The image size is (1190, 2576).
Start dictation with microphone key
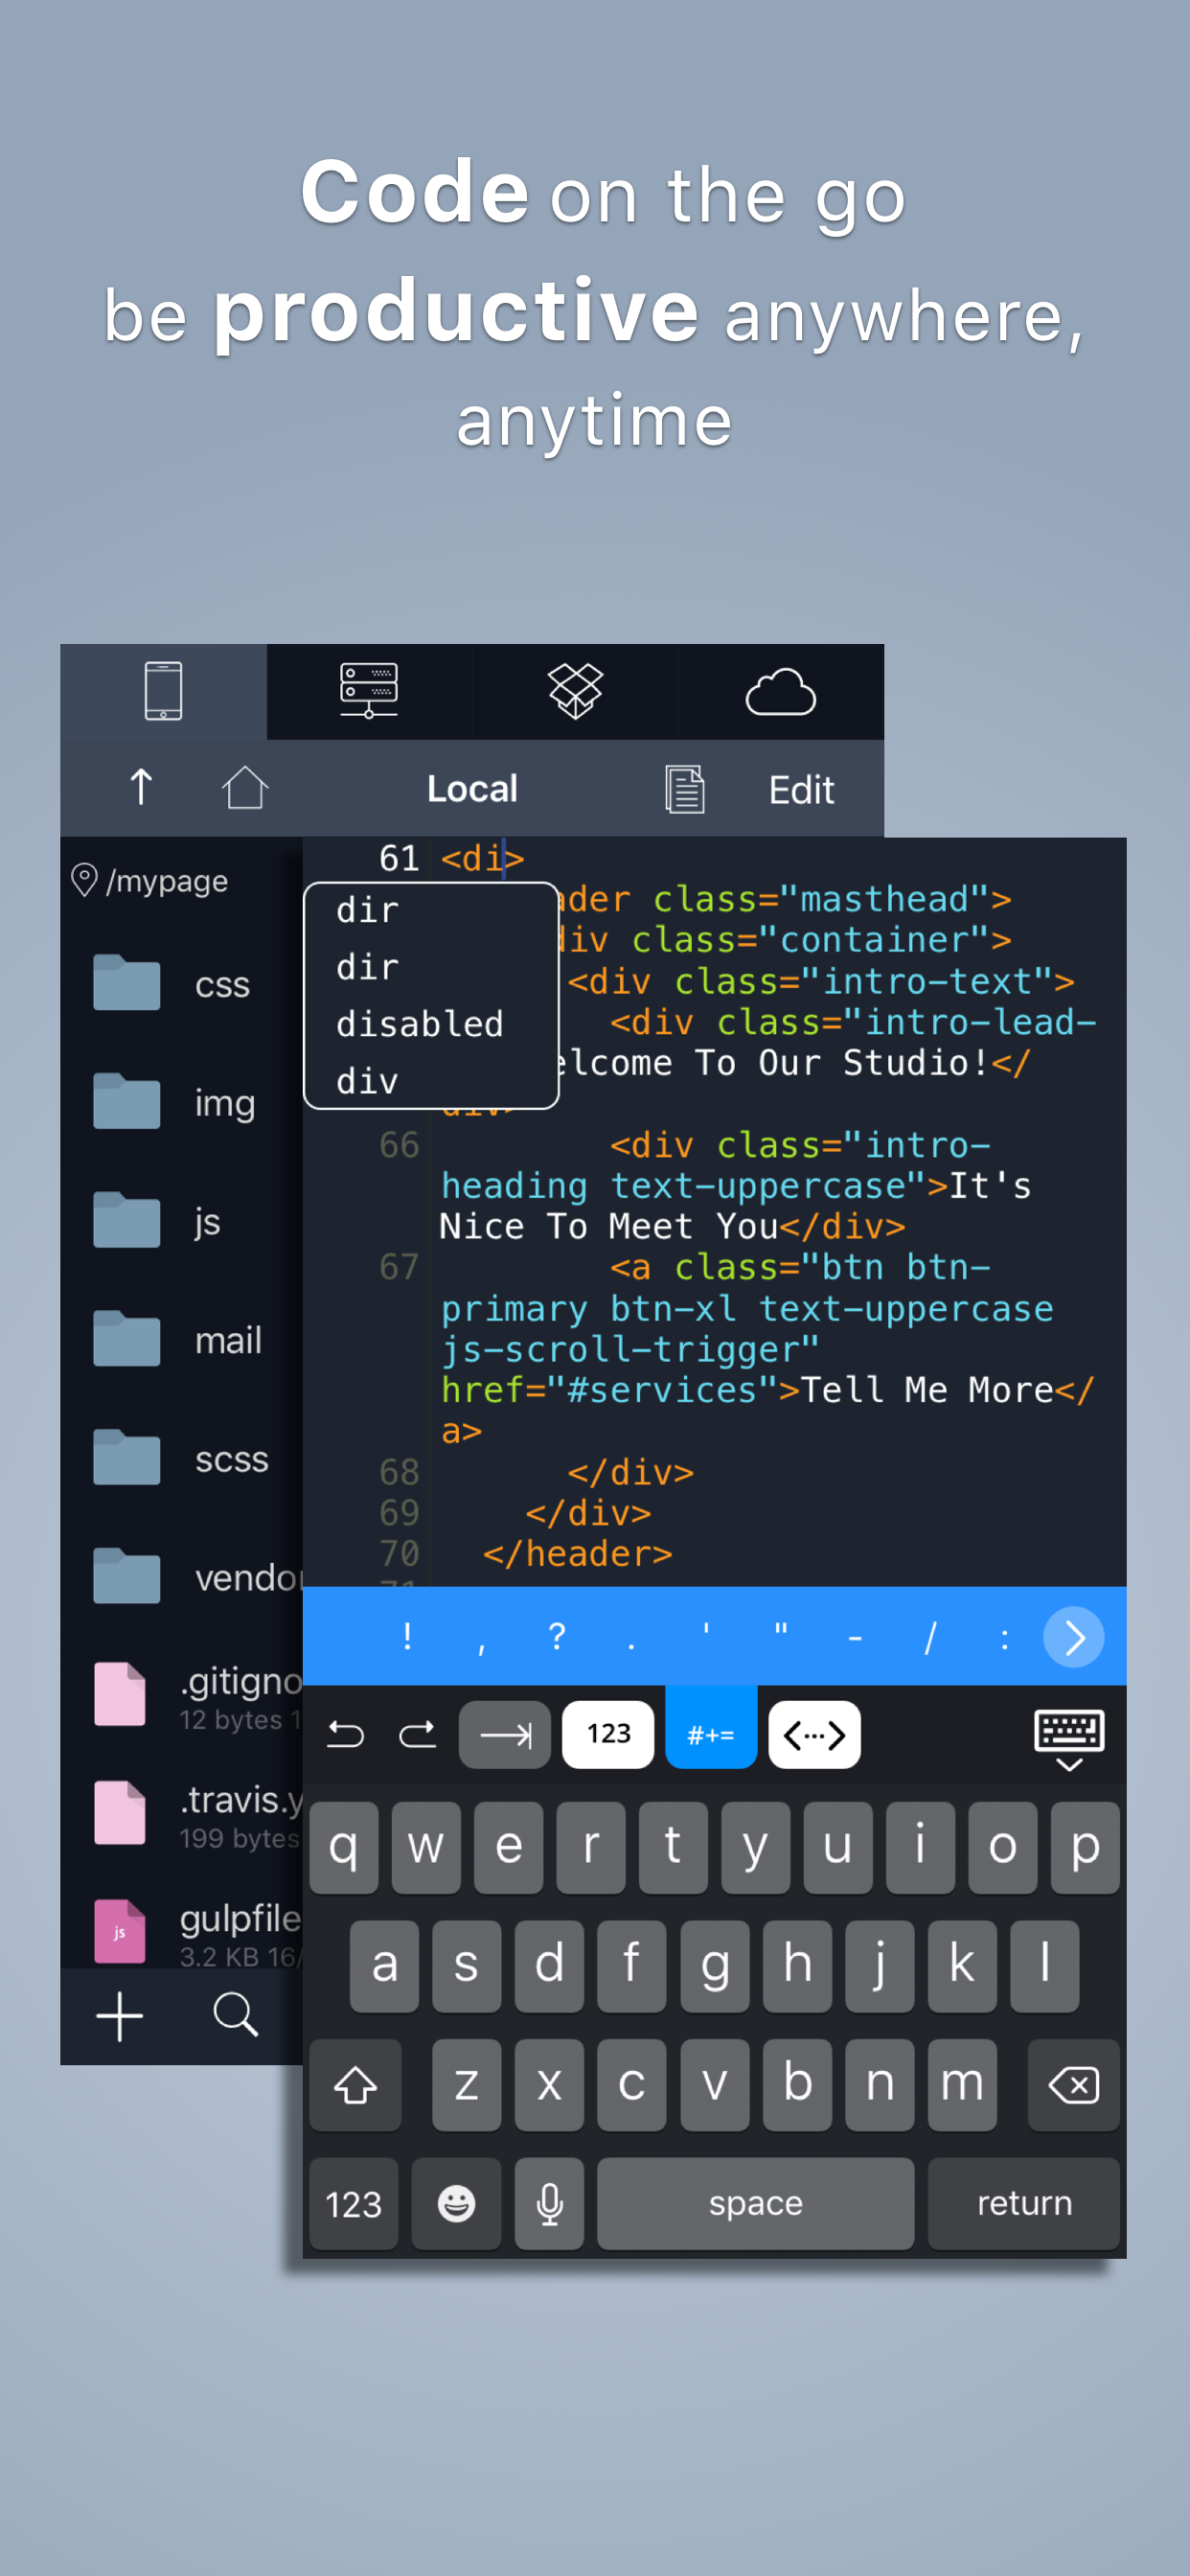click(549, 2204)
